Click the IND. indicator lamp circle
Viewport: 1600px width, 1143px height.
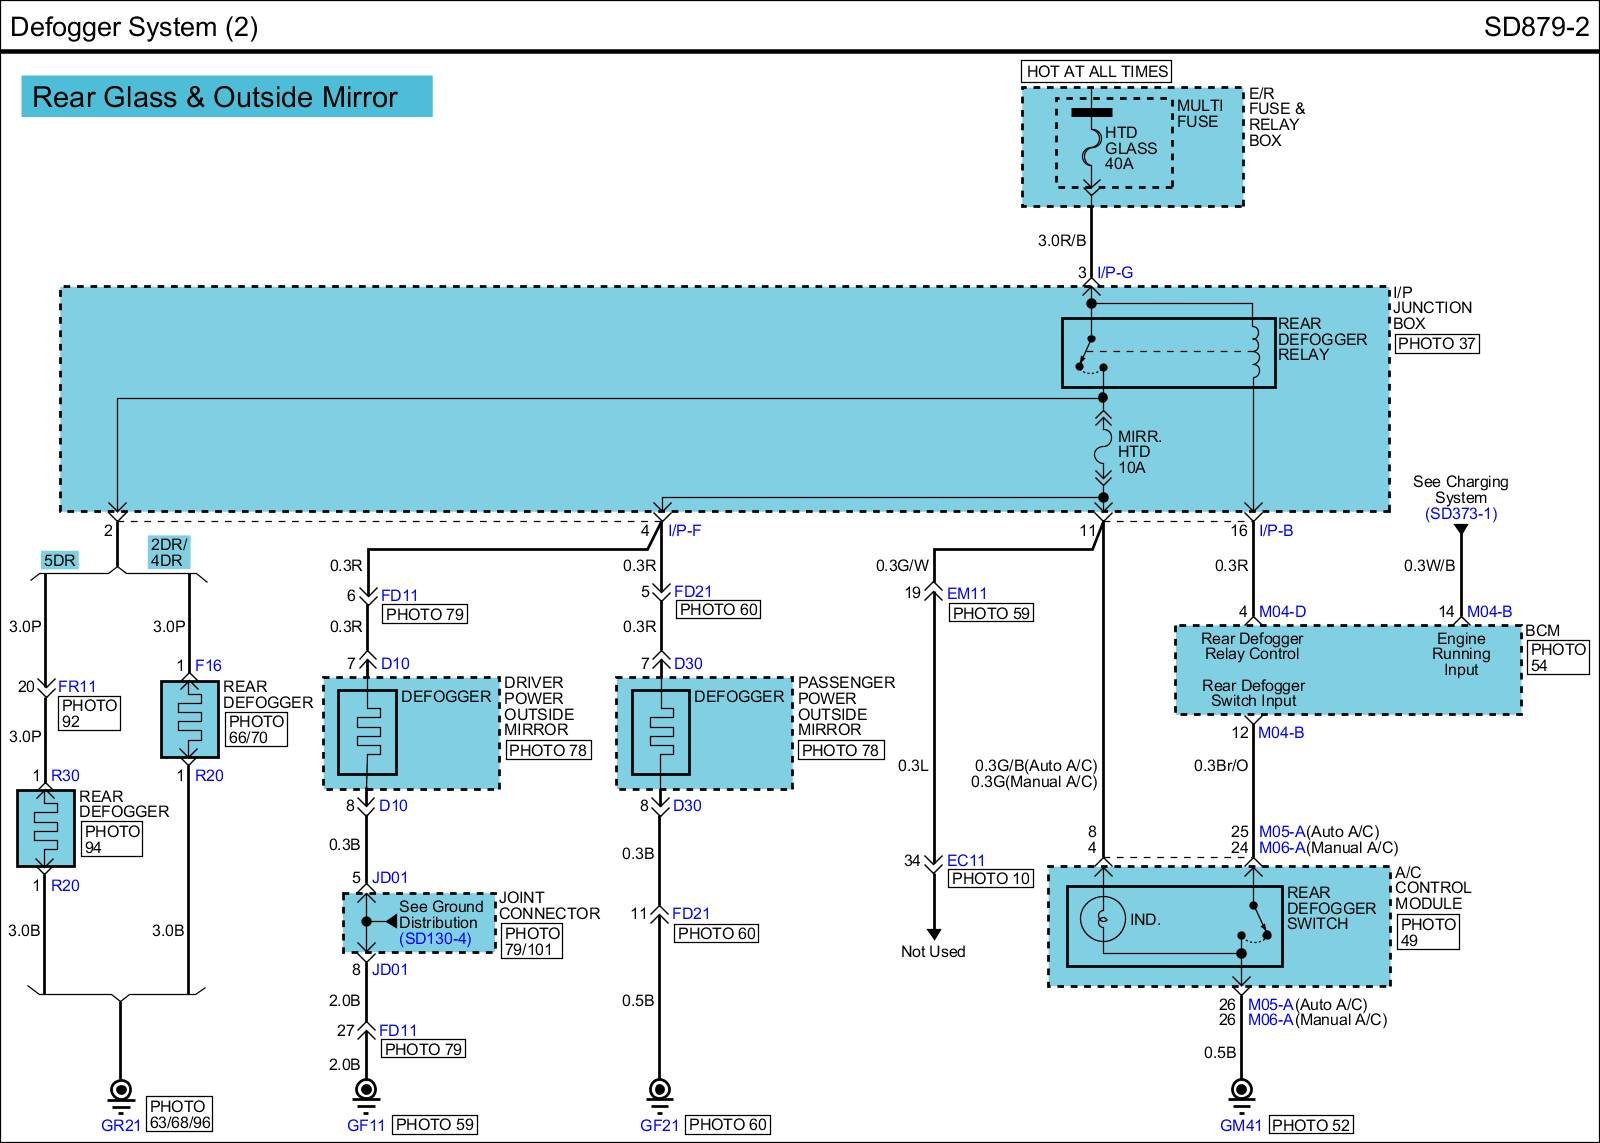1103,918
